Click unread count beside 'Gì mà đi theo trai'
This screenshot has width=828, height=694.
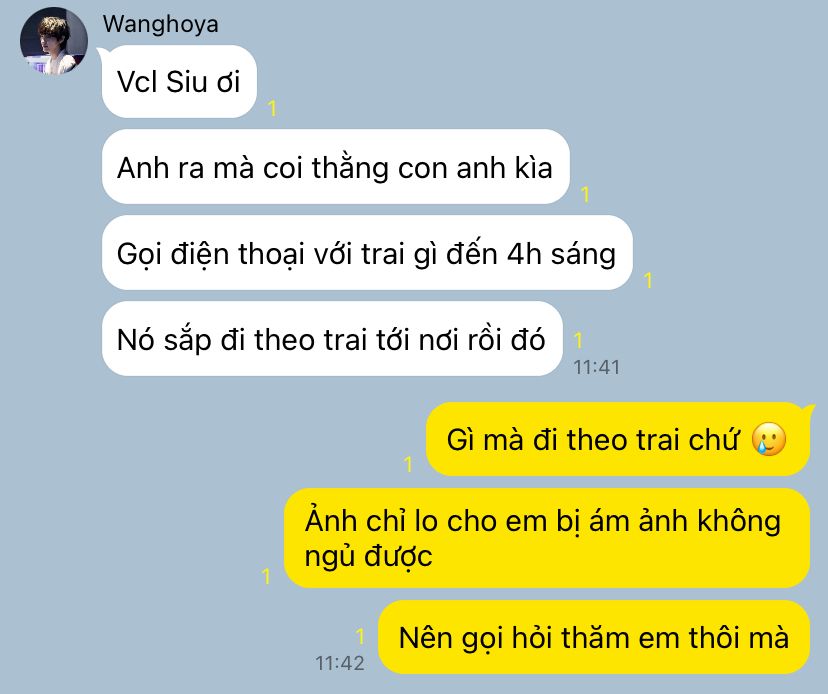pyautogui.click(x=408, y=465)
